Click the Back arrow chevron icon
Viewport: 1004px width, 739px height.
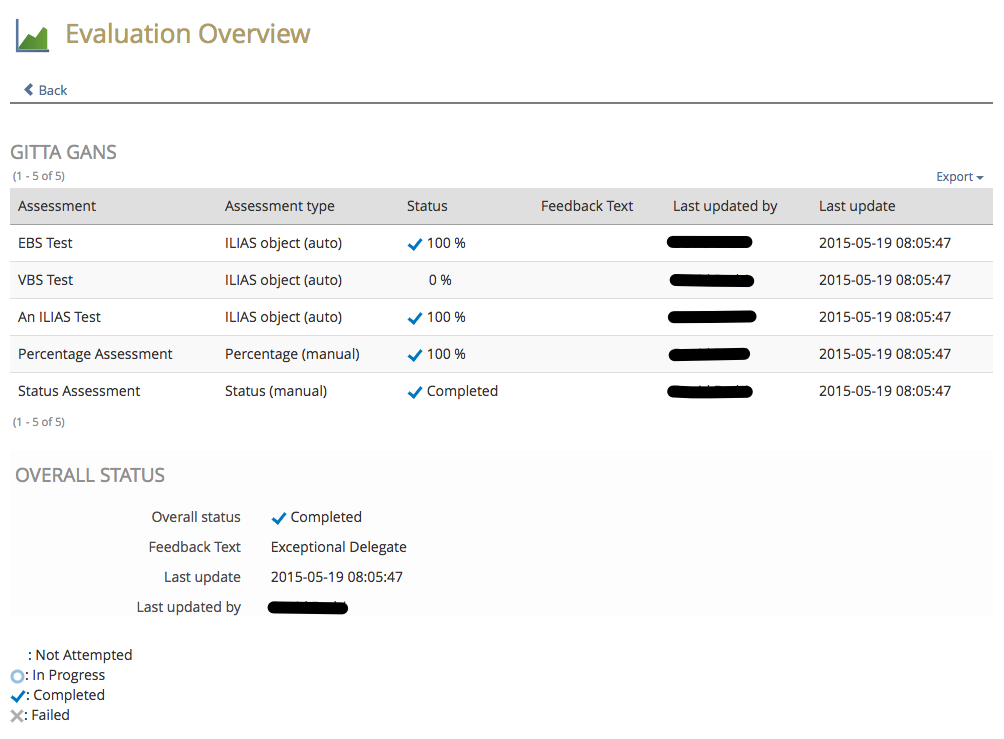(x=29, y=90)
